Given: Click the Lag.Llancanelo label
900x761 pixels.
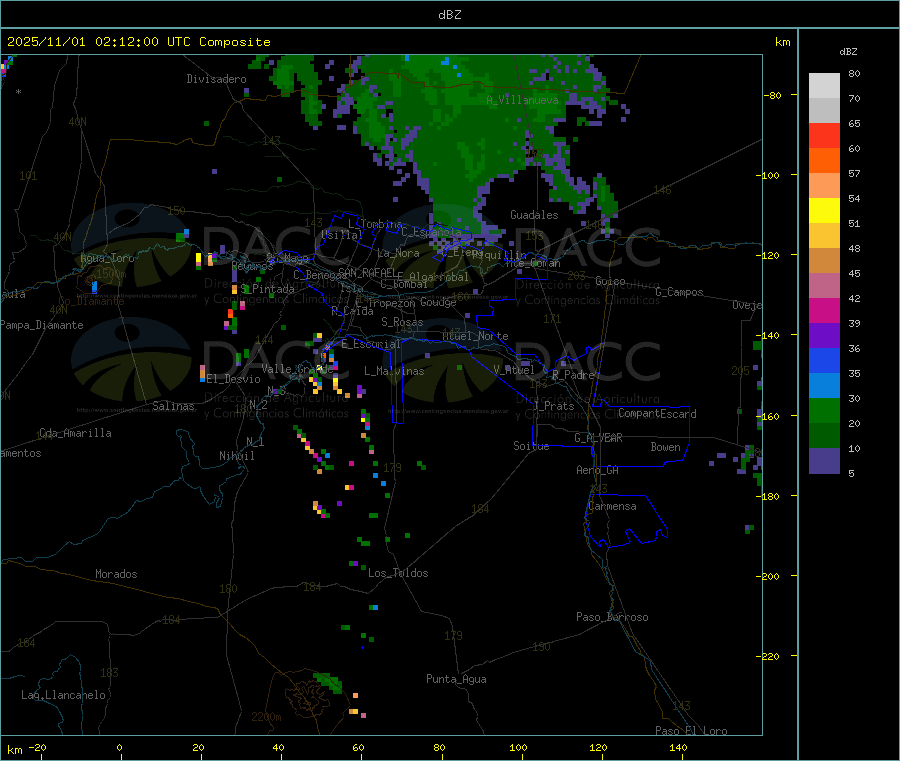Looking at the screenshot, I should [63, 695].
